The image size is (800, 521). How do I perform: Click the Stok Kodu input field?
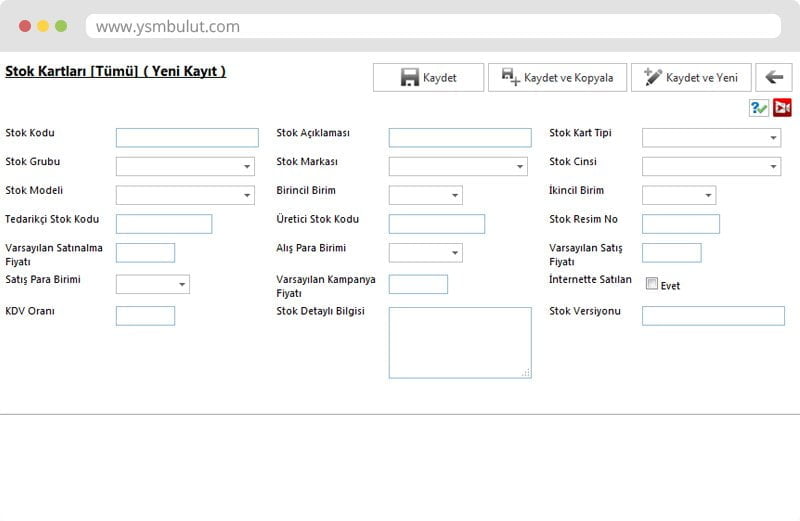click(x=187, y=138)
